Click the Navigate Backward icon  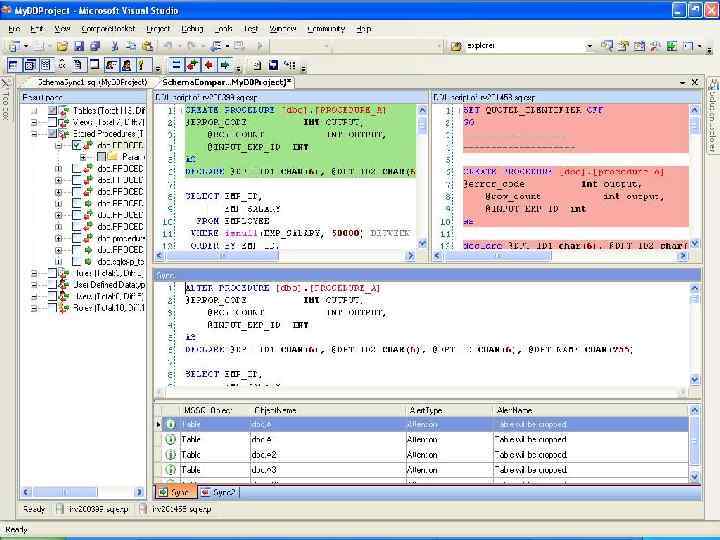click(x=215, y=46)
